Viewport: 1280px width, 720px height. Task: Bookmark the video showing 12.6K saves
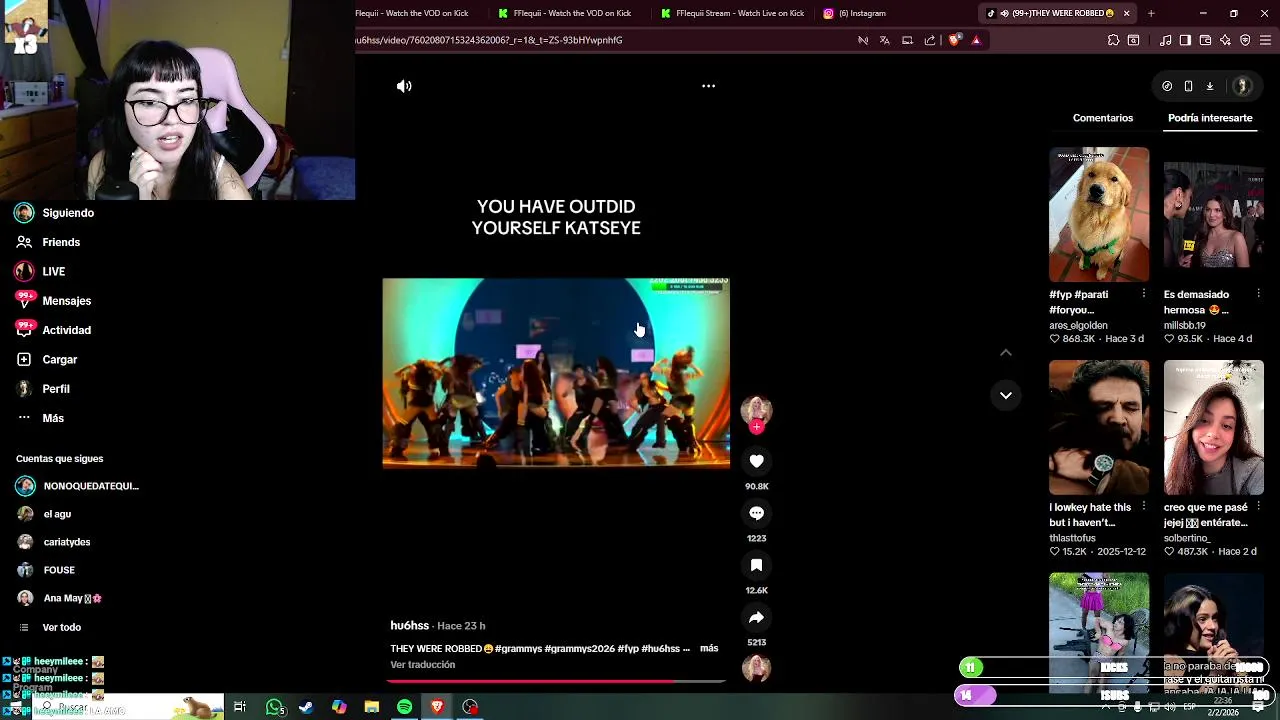(x=756, y=565)
